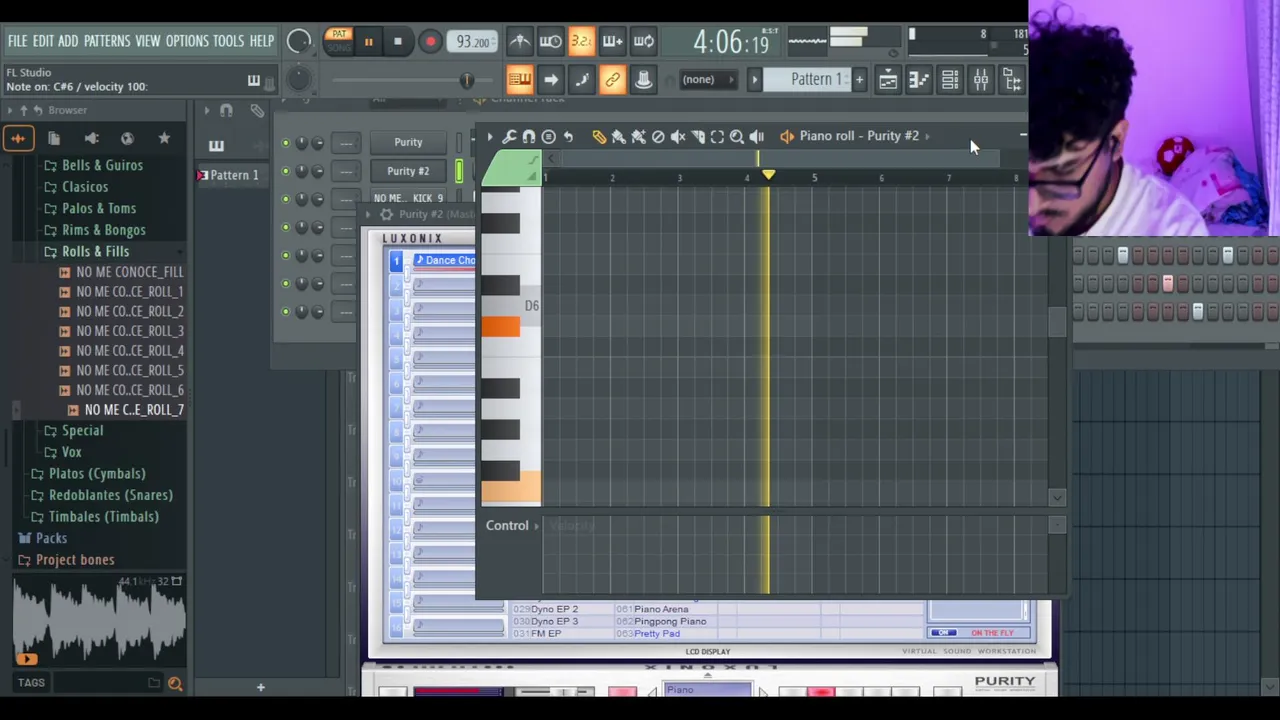Toggle the sixth channel rack mute LED
The image size is (1280, 720).
pos(285,283)
